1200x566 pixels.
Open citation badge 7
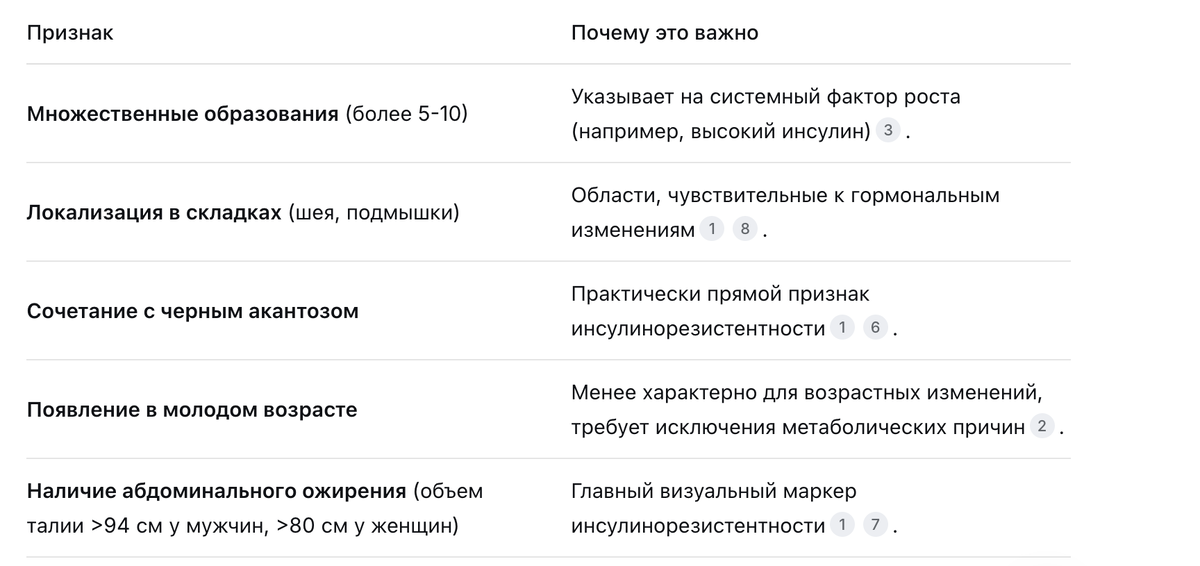point(875,525)
